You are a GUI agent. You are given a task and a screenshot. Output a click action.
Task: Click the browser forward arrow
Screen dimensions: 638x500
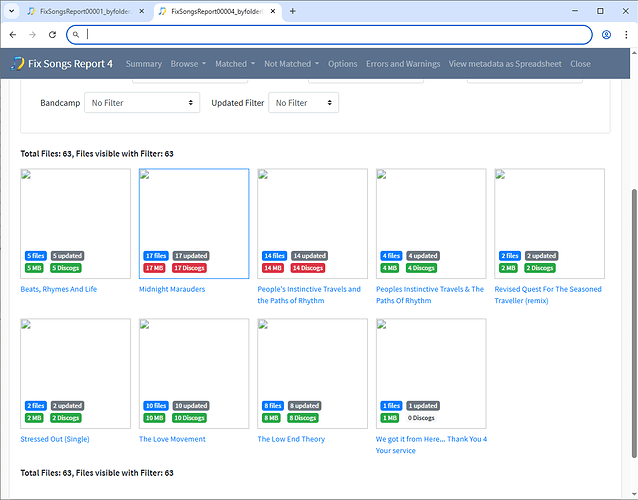click(33, 35)
